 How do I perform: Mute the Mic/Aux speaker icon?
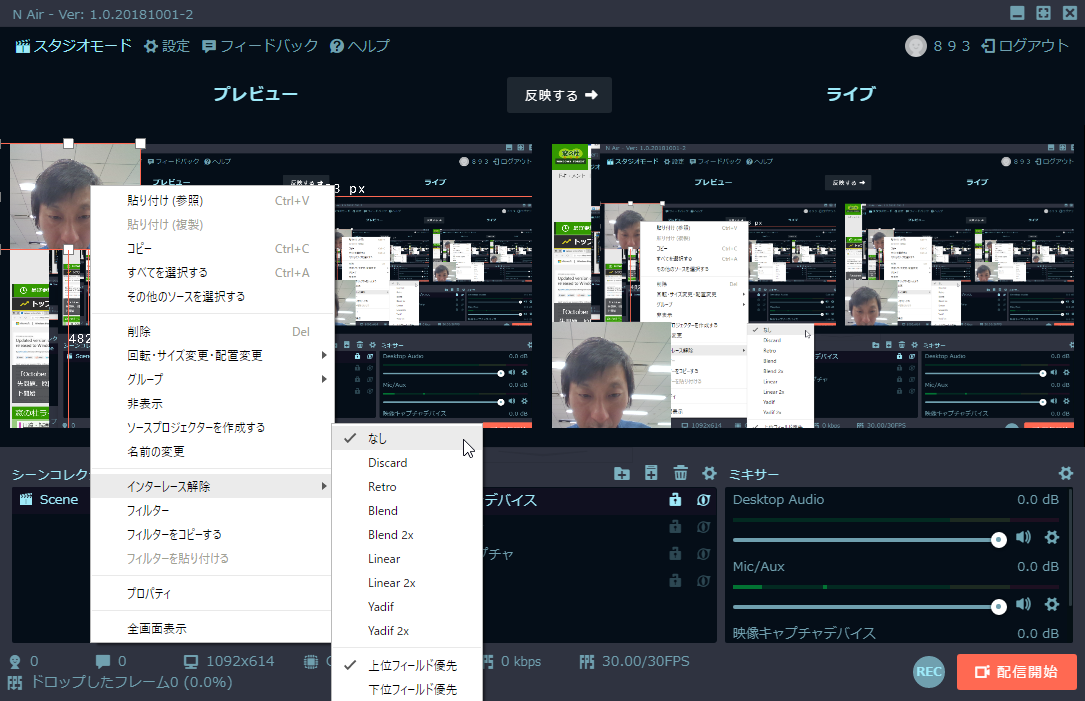tap(1023, 605)
